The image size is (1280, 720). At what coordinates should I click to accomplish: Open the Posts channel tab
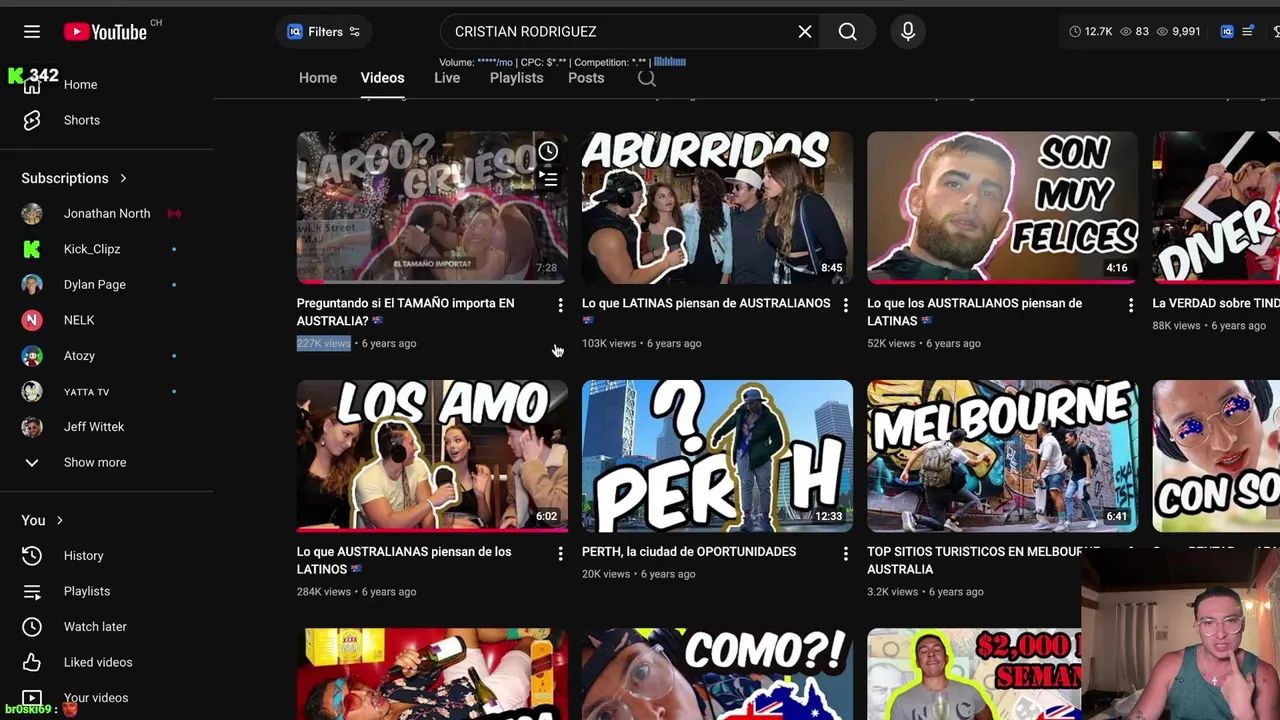(586, 78)
